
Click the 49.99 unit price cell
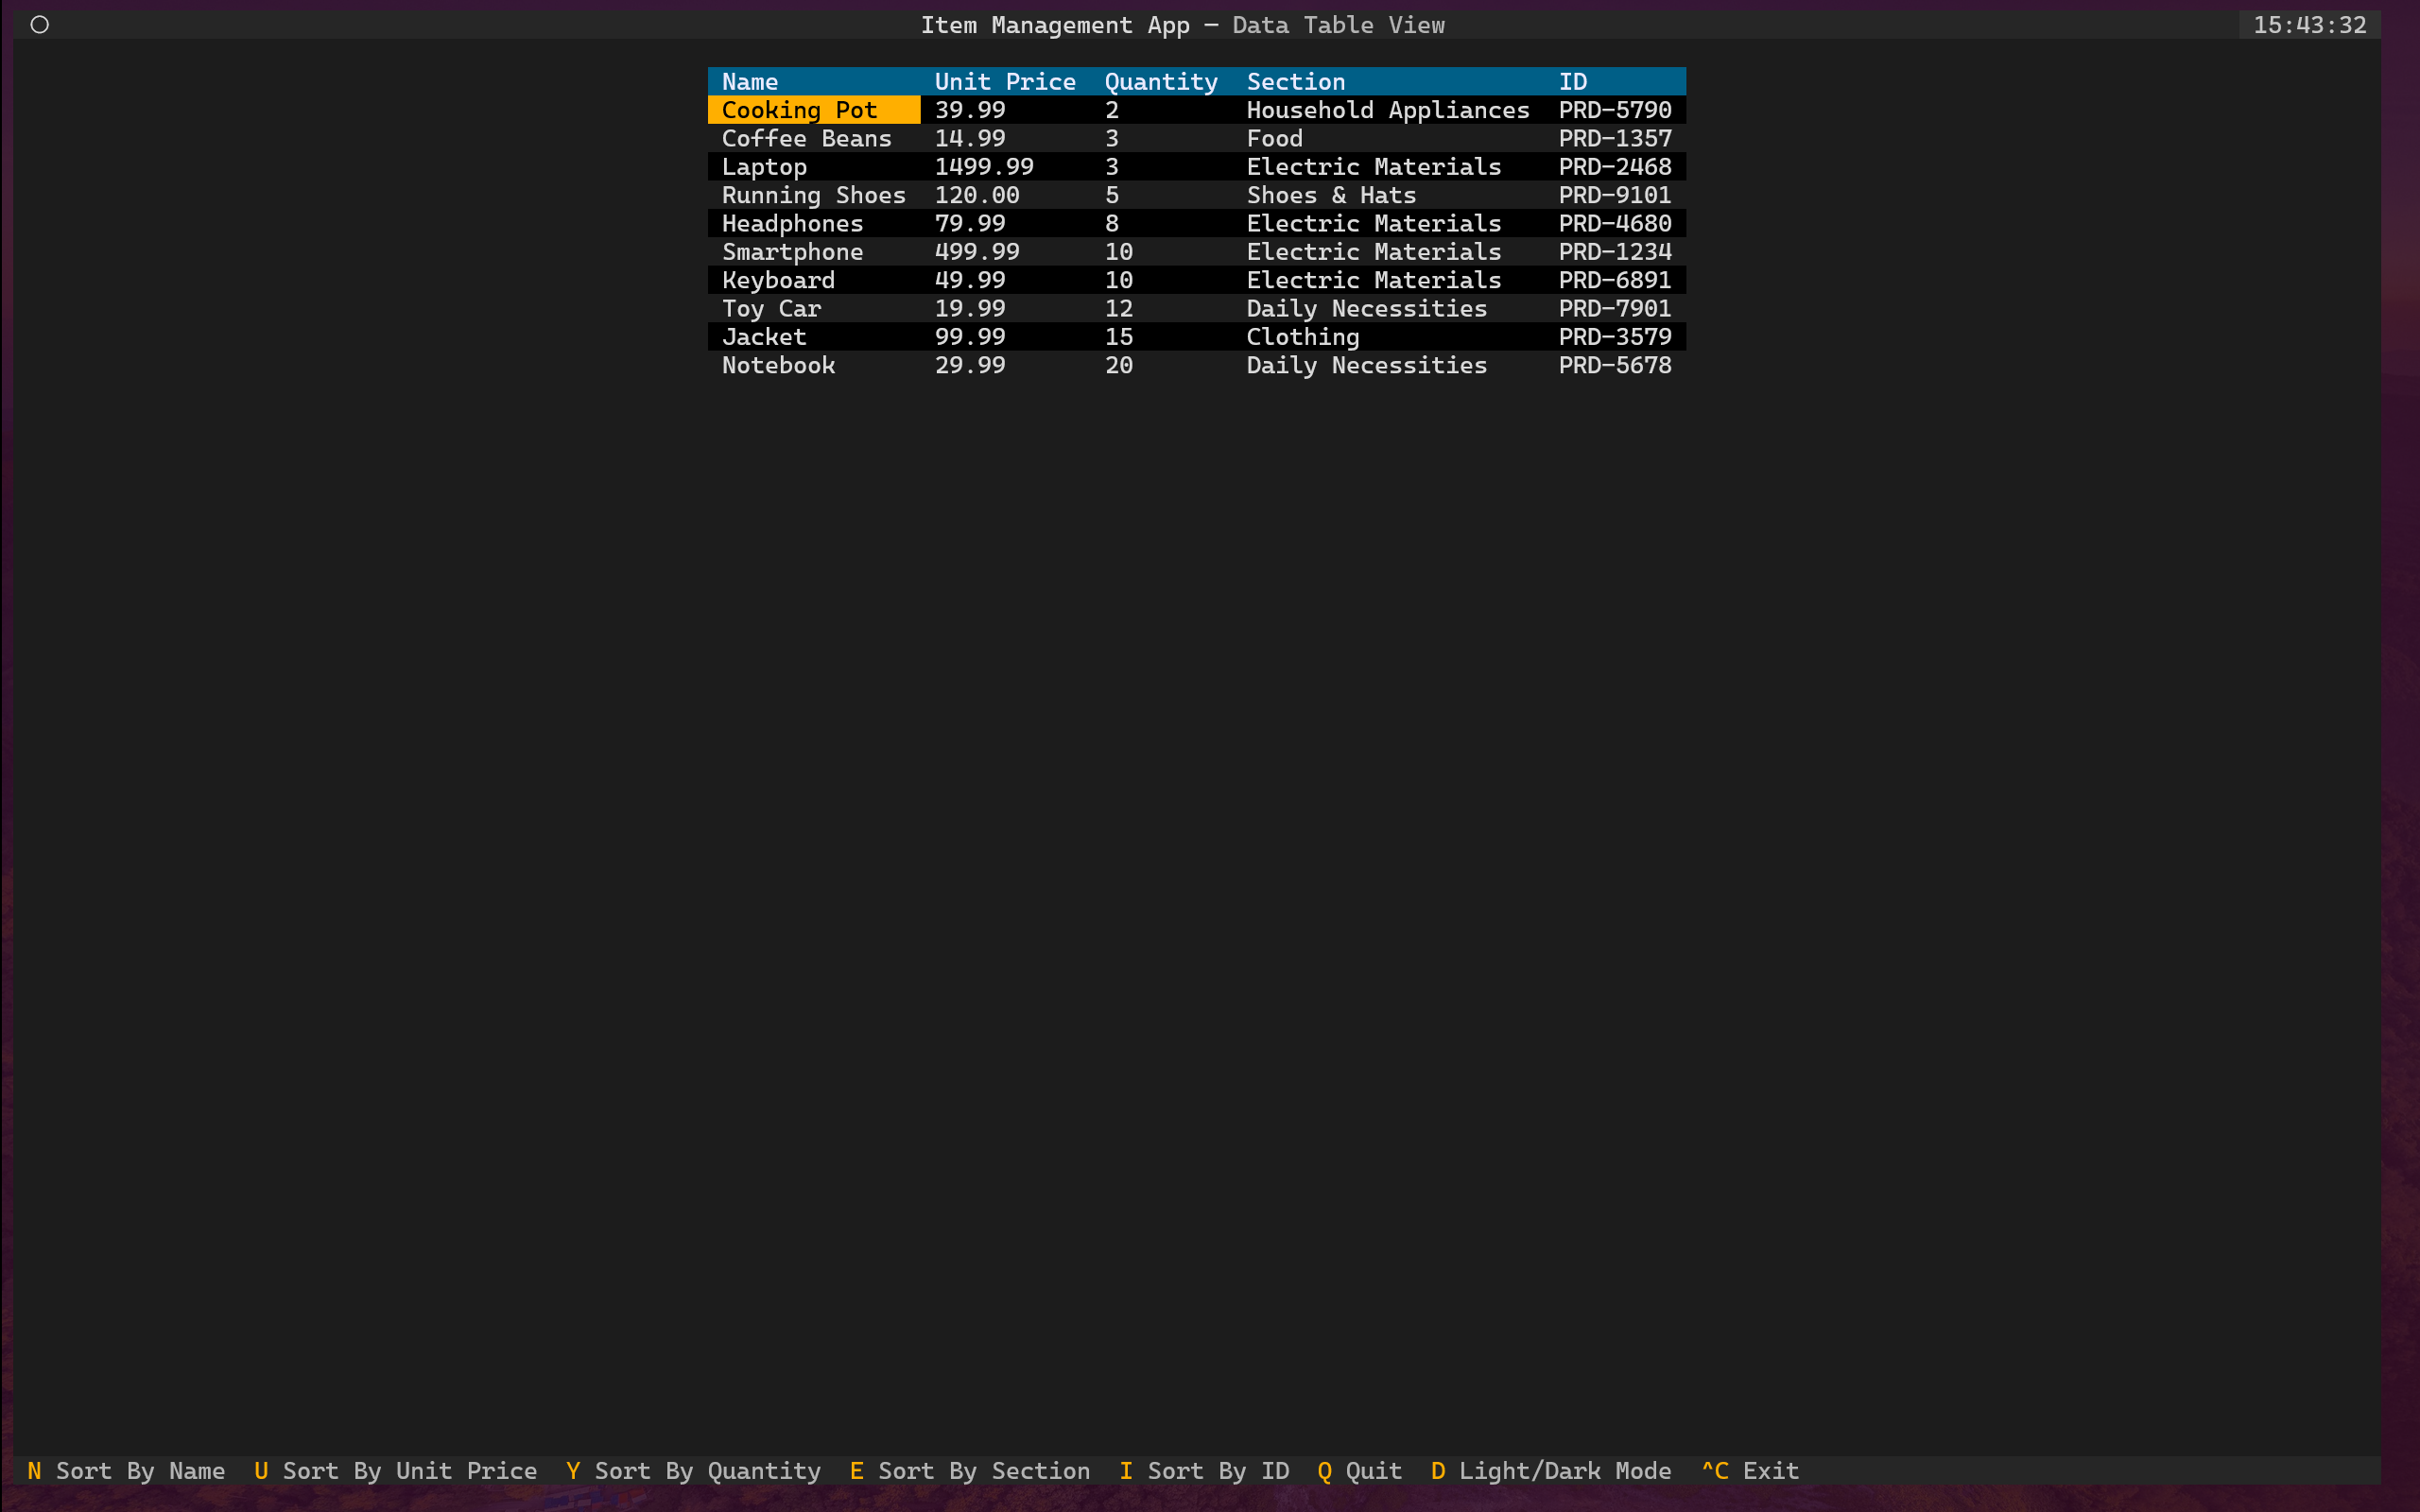pos(1006,280)
